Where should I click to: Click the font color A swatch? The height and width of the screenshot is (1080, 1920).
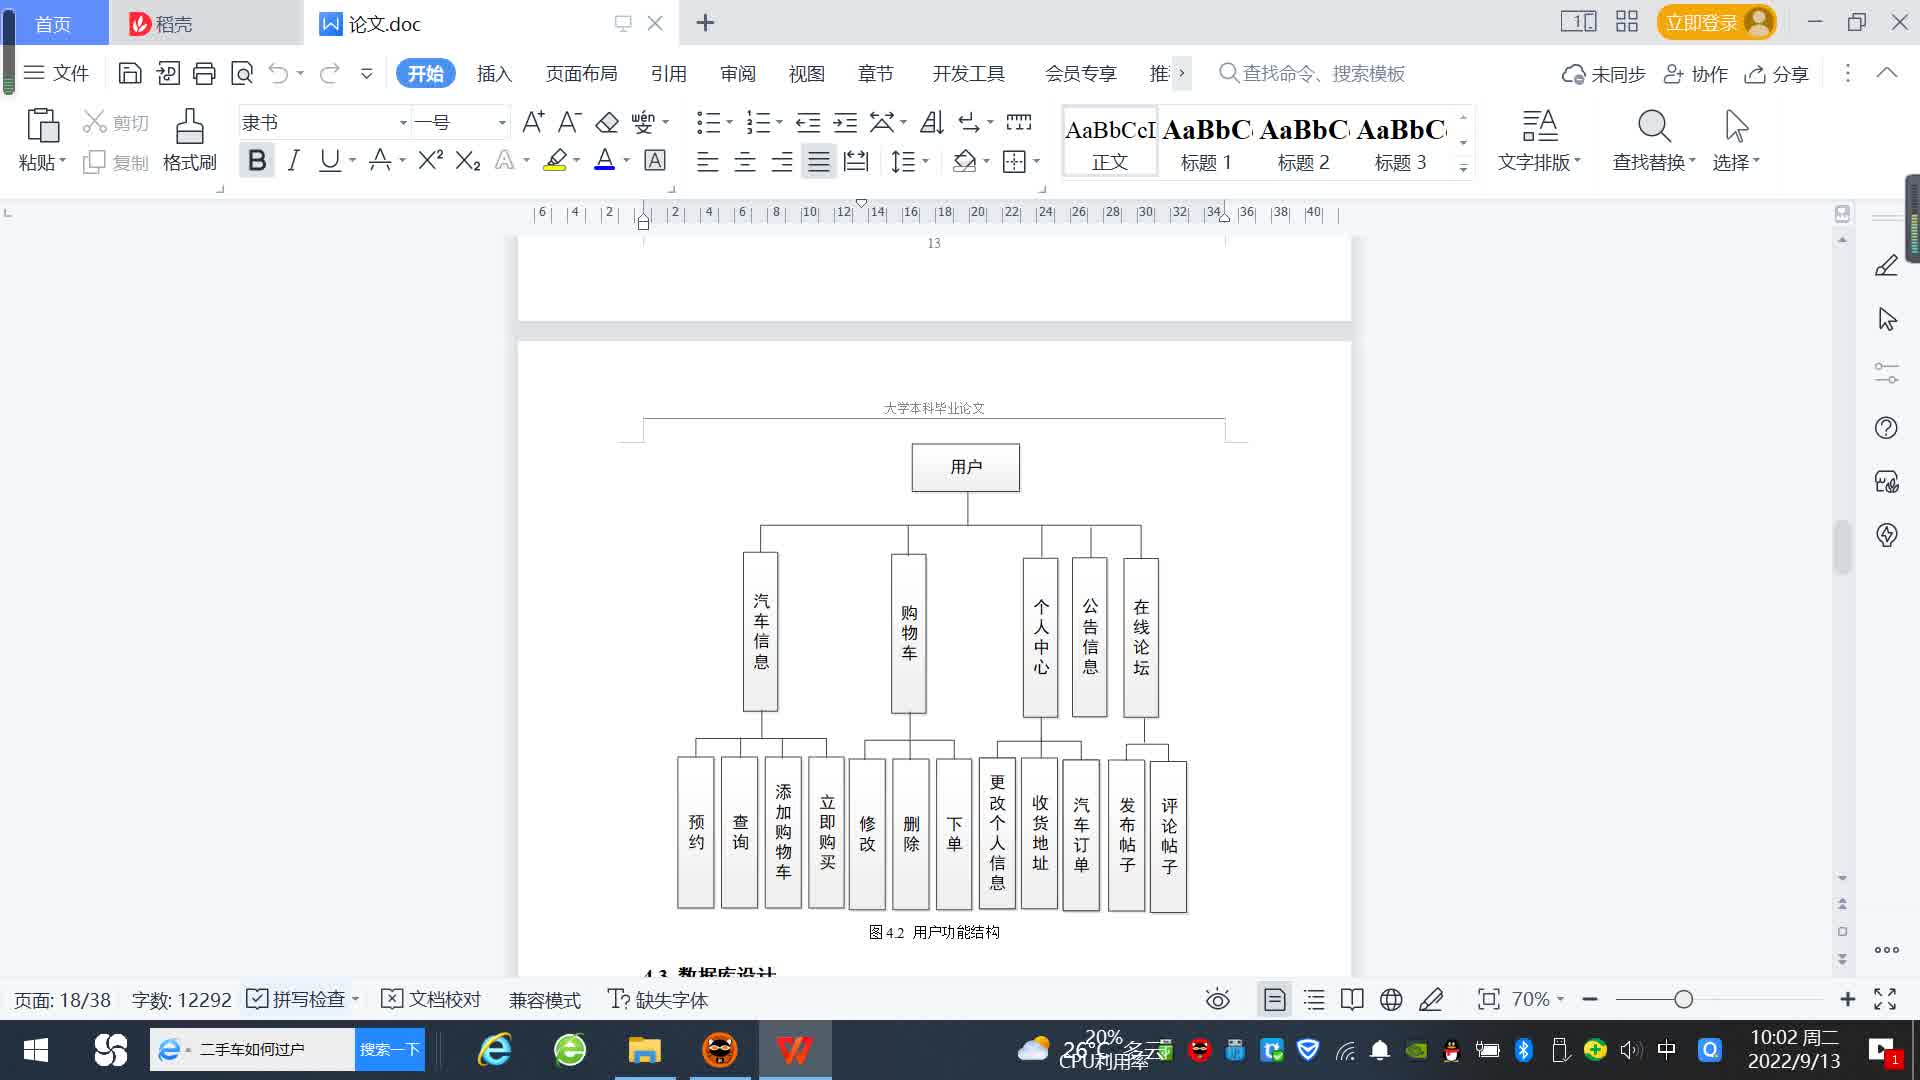coord(605,160)
